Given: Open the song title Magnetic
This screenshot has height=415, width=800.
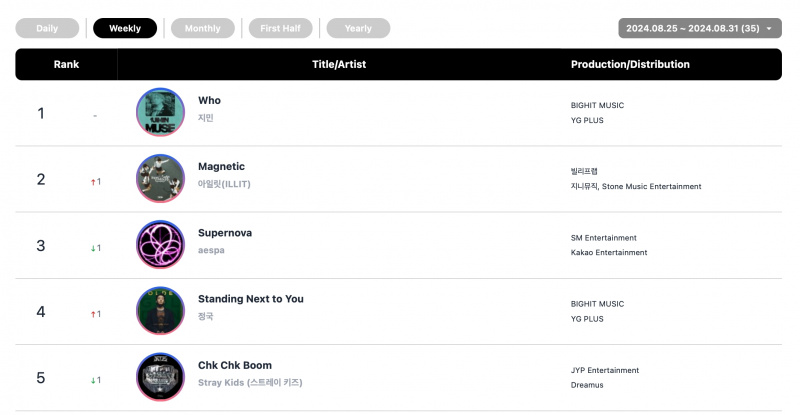Looking at the screenshot, I should [x=221, y=166].
